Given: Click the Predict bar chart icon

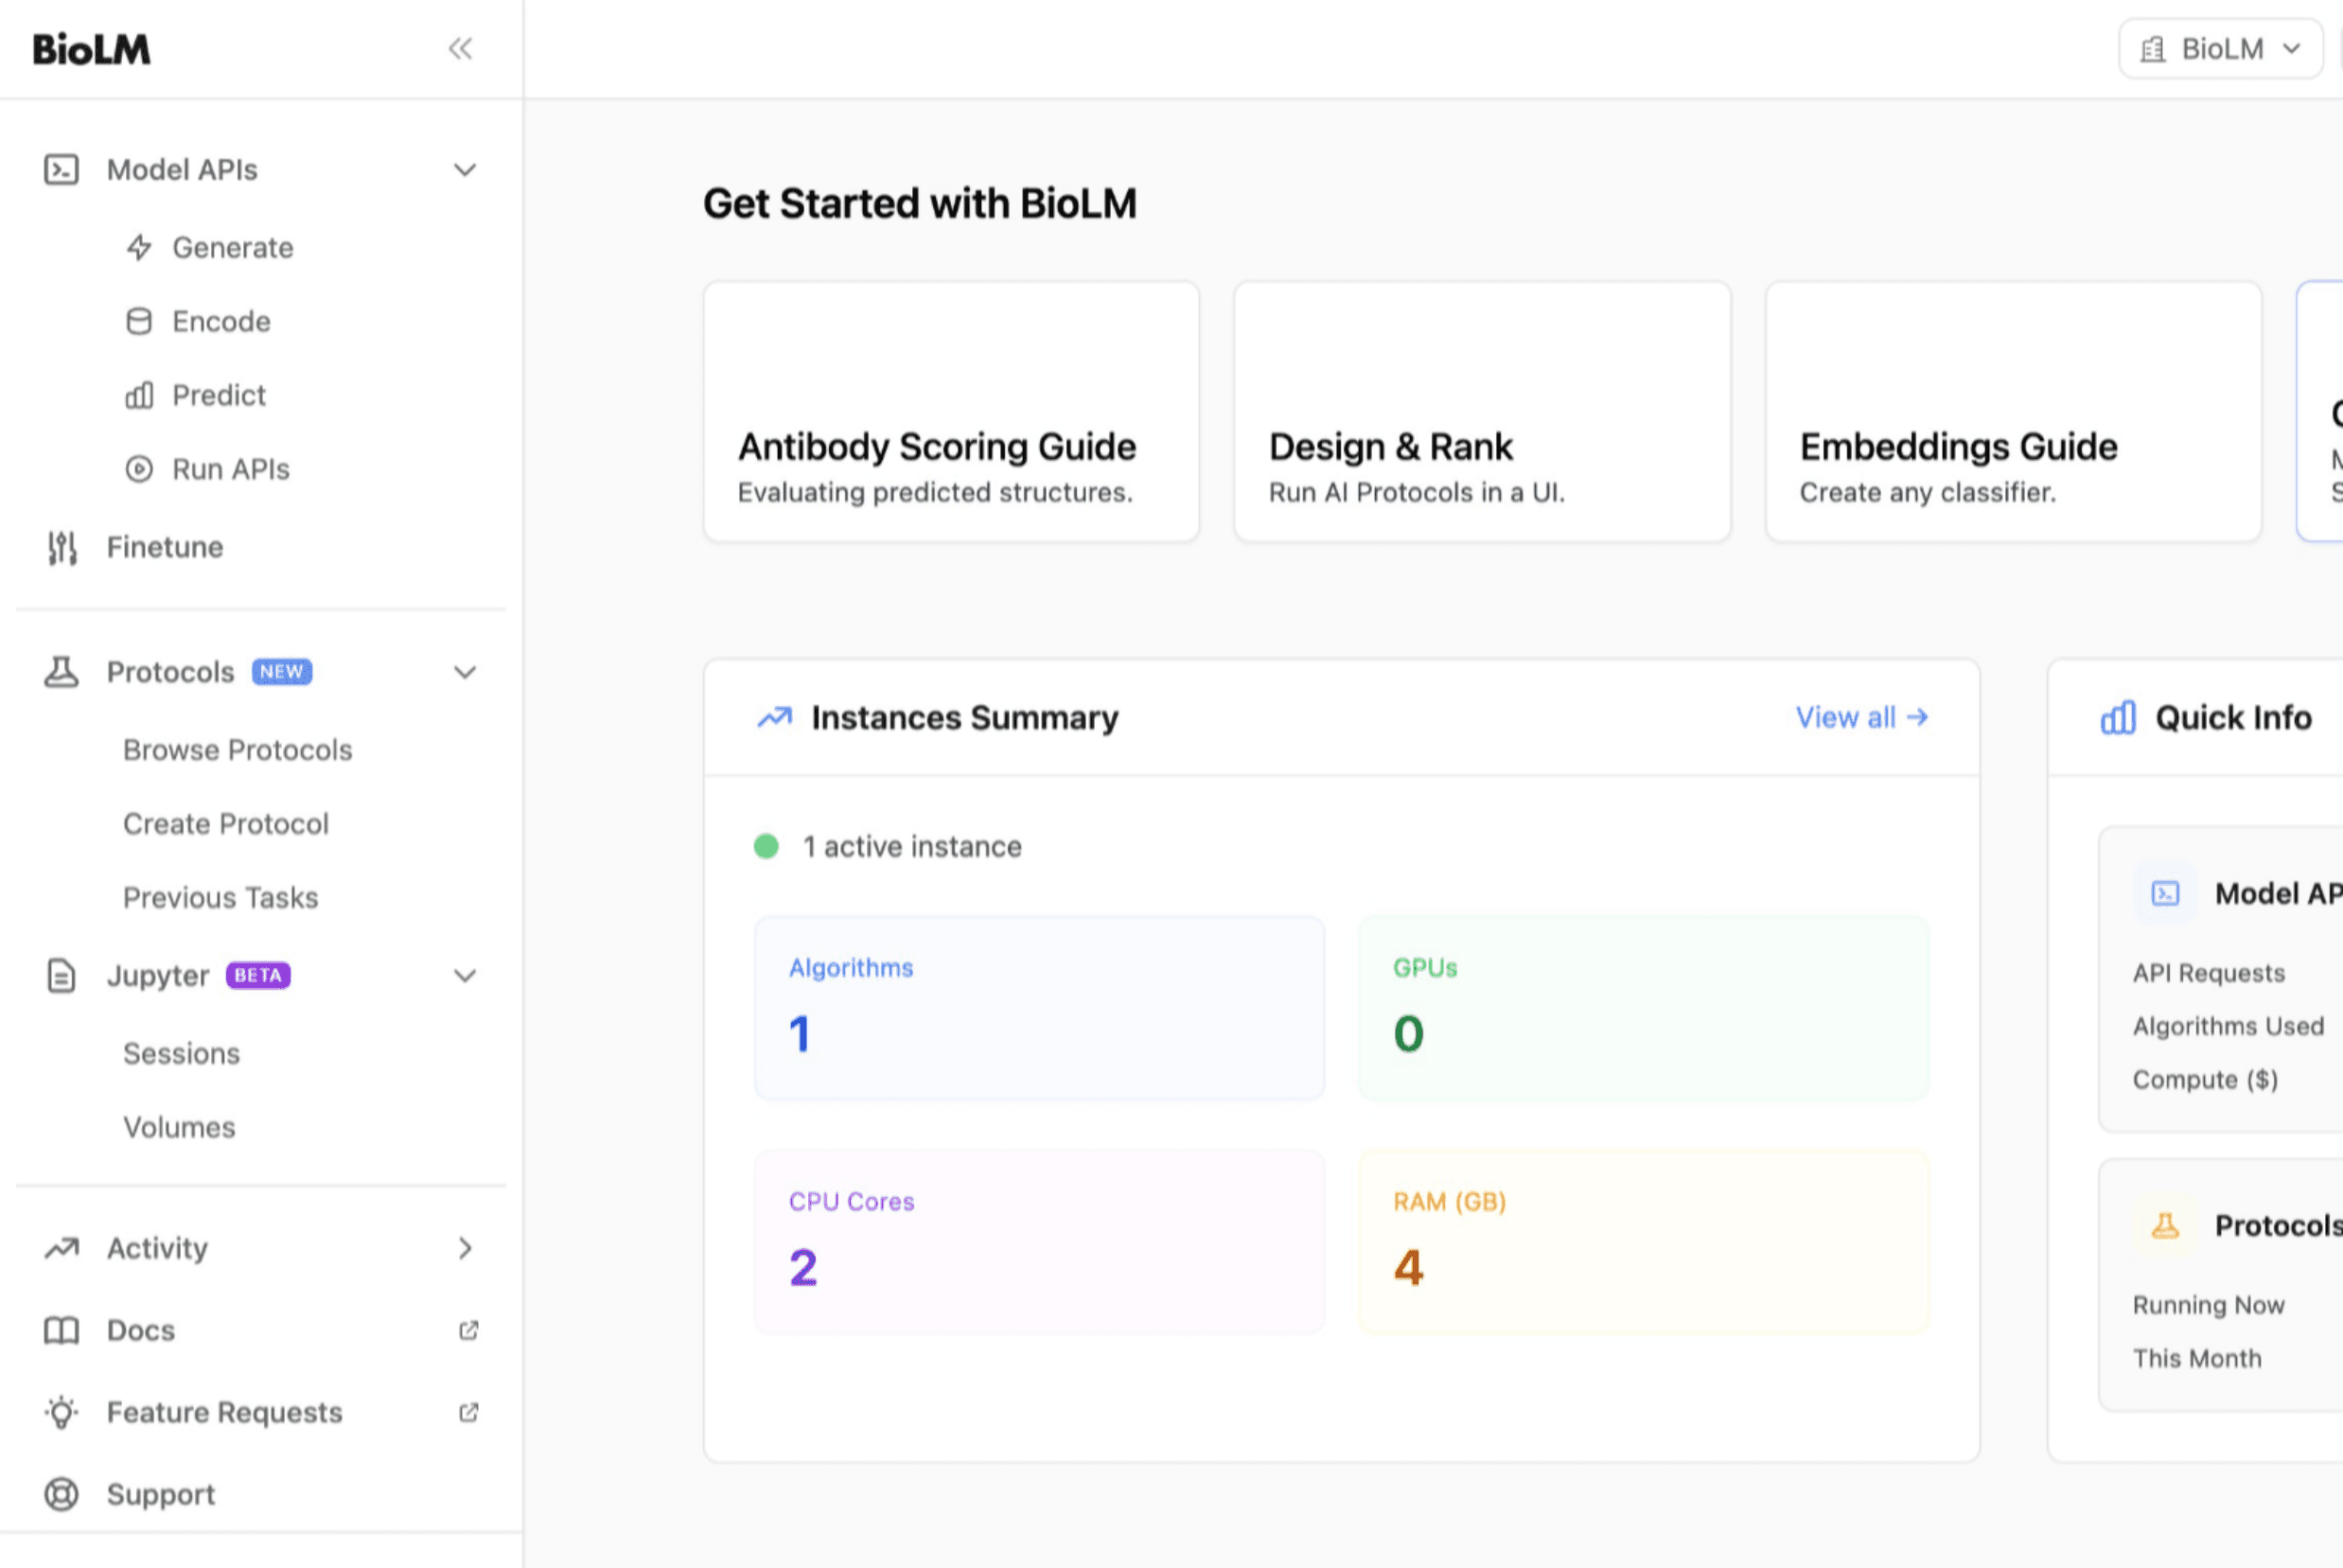Looking at the screenshot, I should pyautogui.click(x=139, y=395).
